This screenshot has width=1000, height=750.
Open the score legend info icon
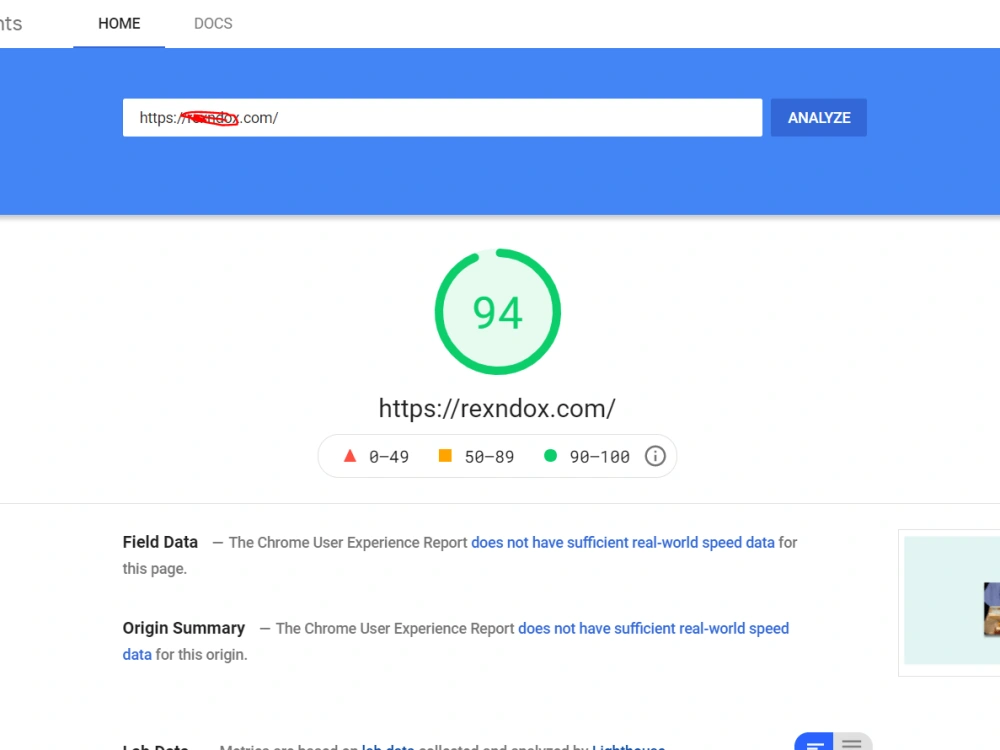[x=655, y=456]
